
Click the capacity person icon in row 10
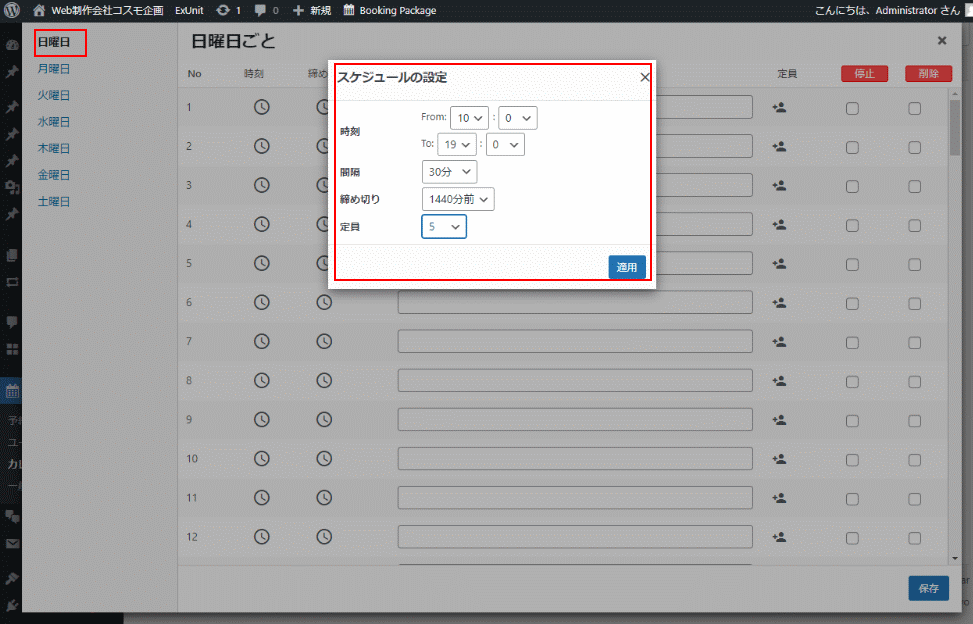[780, 458]
